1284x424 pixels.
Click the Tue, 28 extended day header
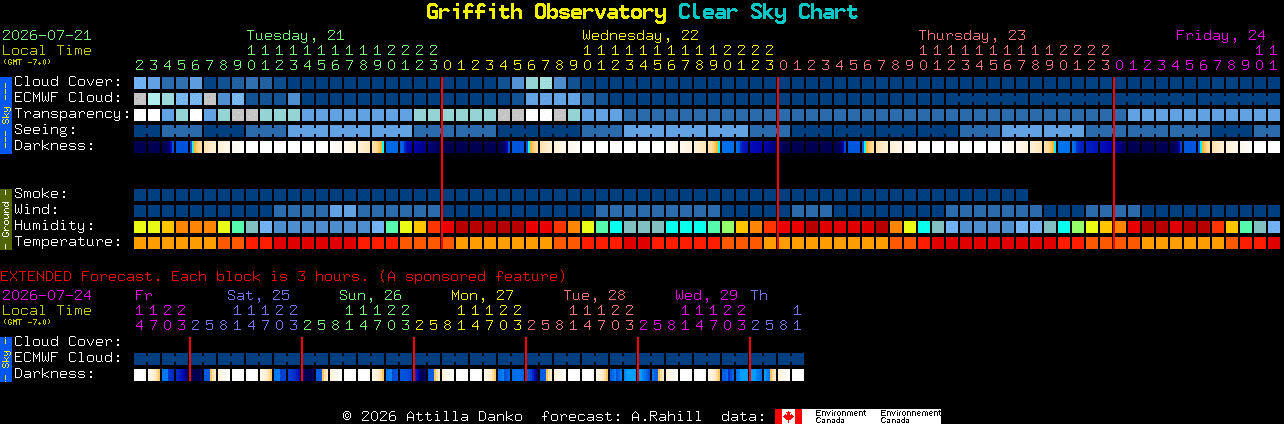tap(594, 295)
